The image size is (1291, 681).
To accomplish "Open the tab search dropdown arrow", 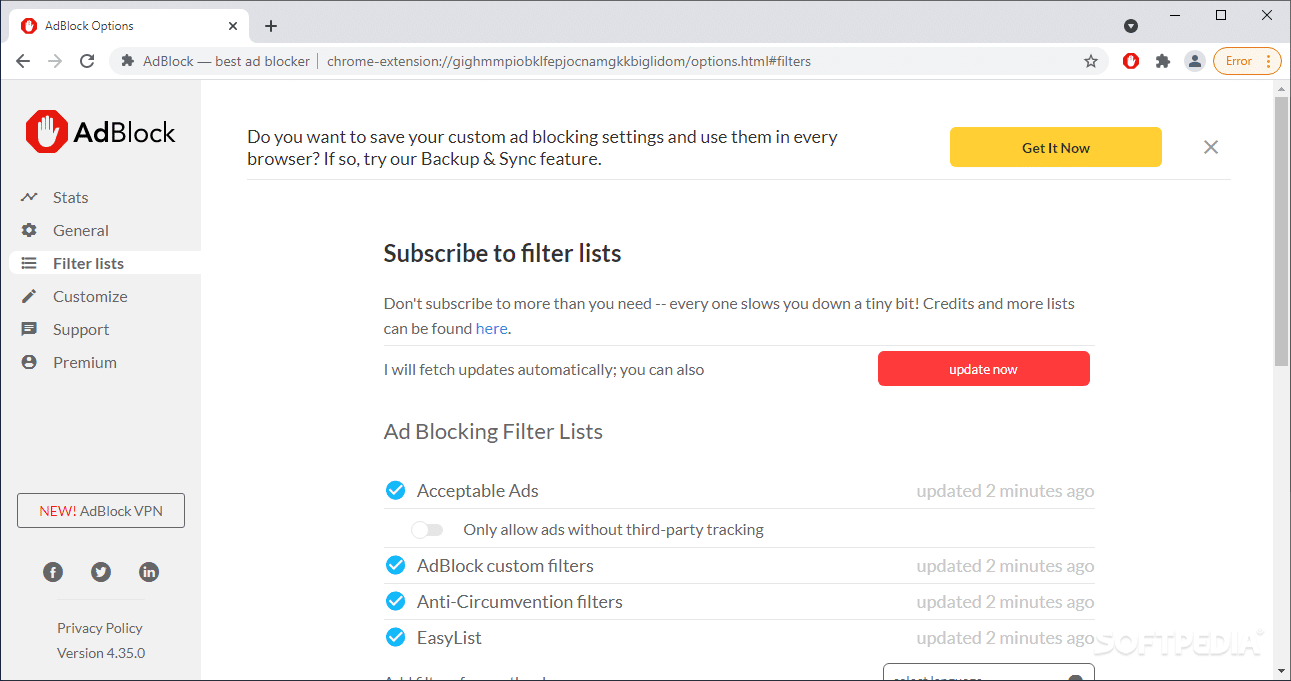I will 1131,26.
